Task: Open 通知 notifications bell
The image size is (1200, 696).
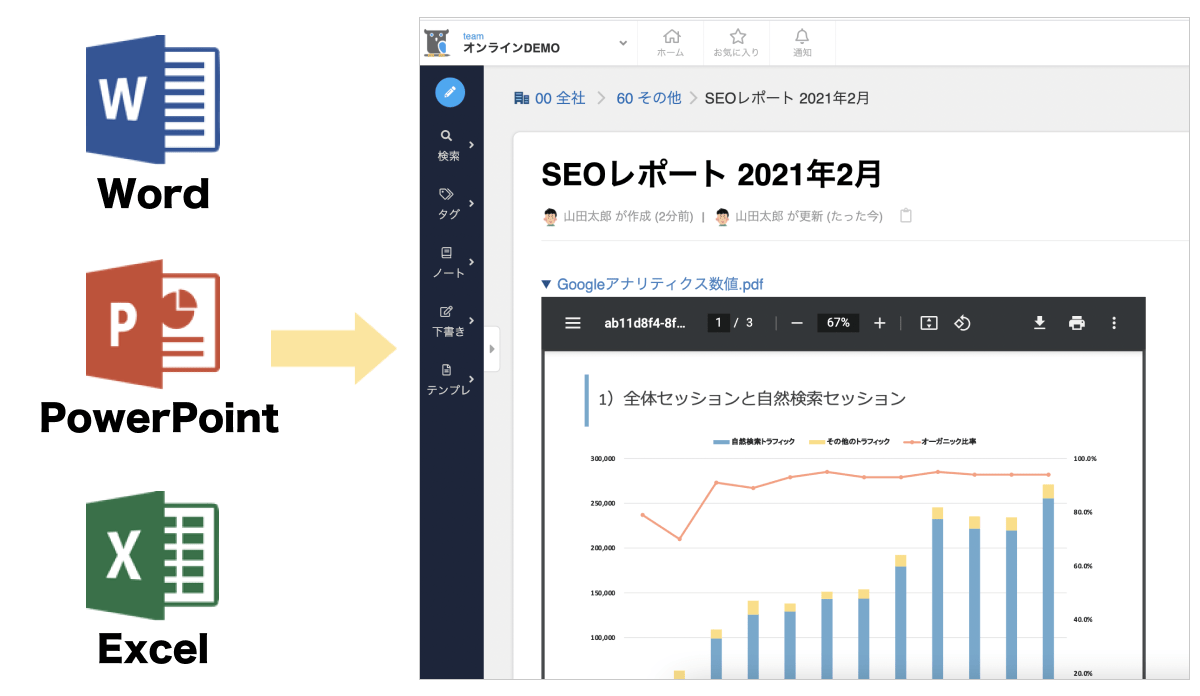Action: (x=802, y=43)
